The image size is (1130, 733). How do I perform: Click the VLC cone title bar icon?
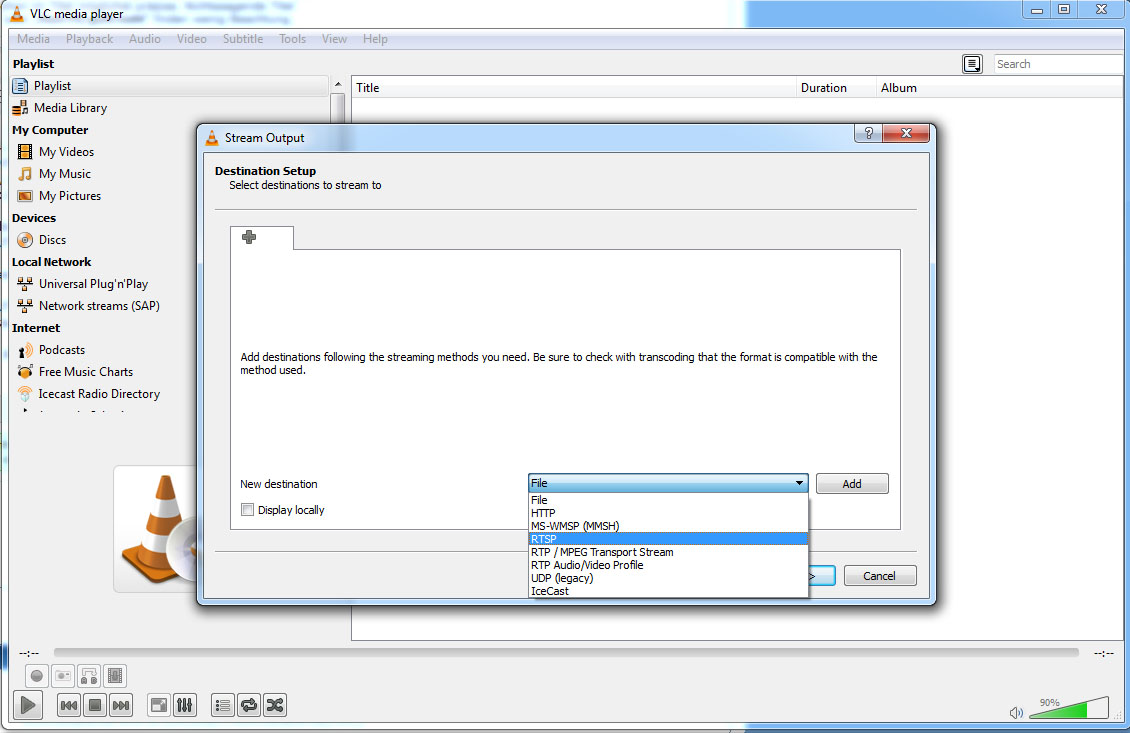tap(17, 14)
